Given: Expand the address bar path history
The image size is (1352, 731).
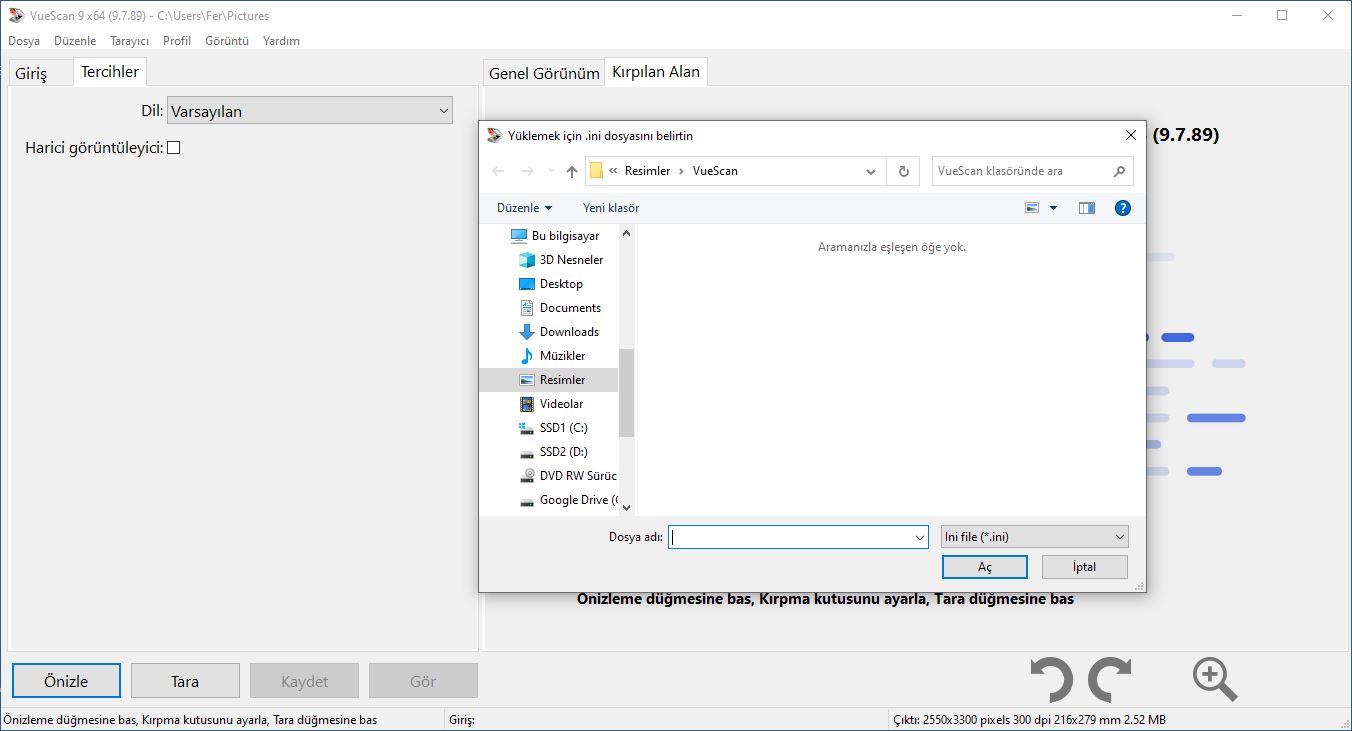Looking at the screenshot, I should click(870, 171).
